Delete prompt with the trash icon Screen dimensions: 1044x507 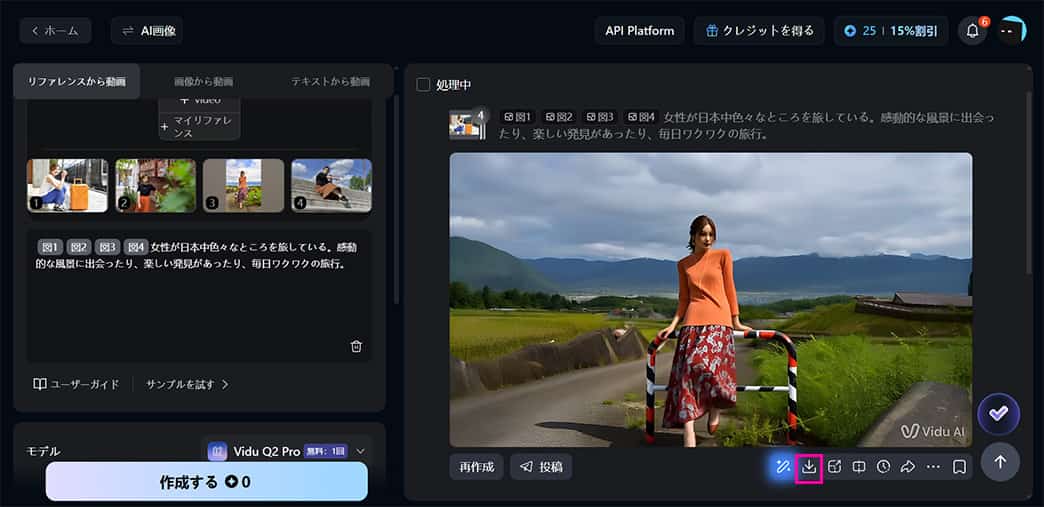click(356, 346)
